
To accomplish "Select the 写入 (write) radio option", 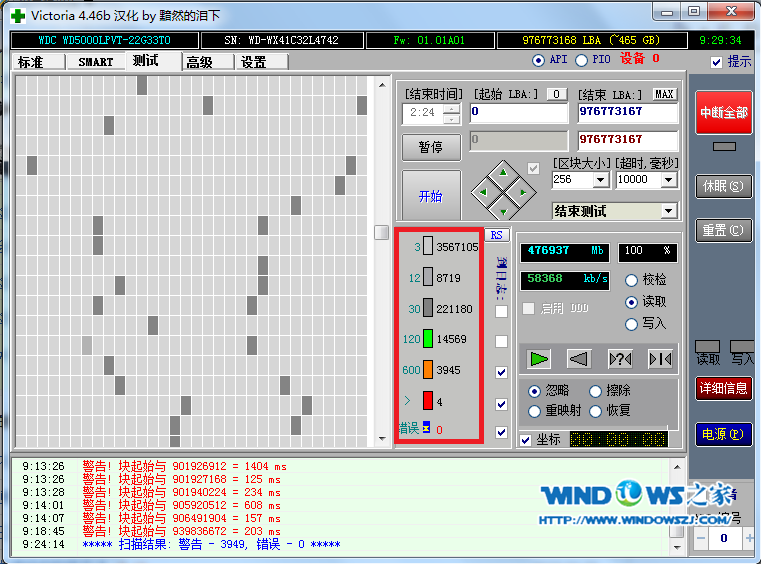I will (x=631, y=324).
